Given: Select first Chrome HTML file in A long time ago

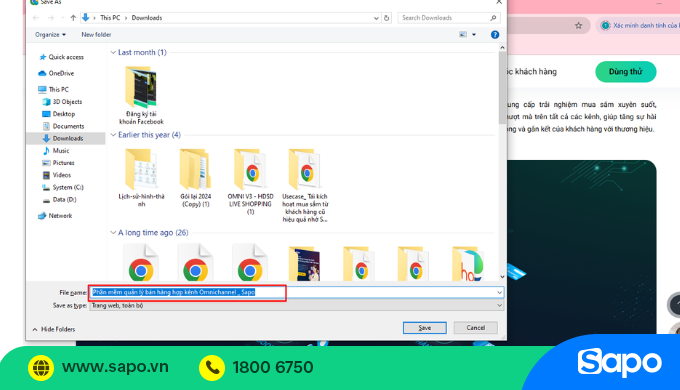Looking at the screenshot, I should [141, 263].
